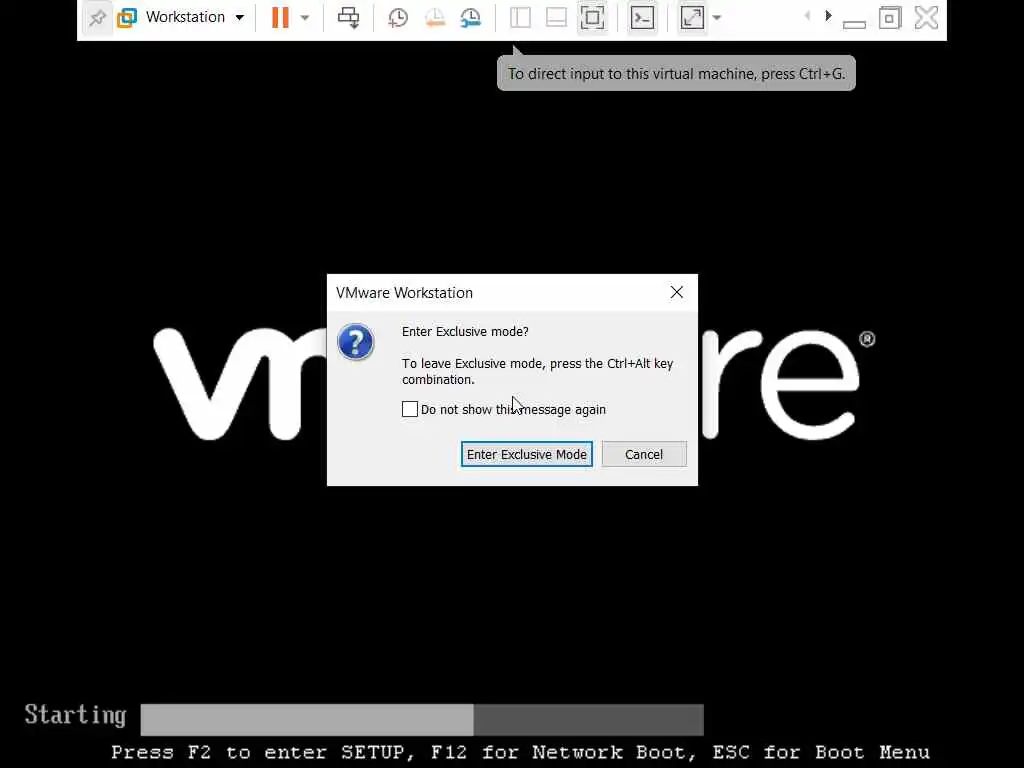Screen dimensions: 1024x768
Task: Open the snapshot manager wrench-clock icon
Action: (471, 18)
